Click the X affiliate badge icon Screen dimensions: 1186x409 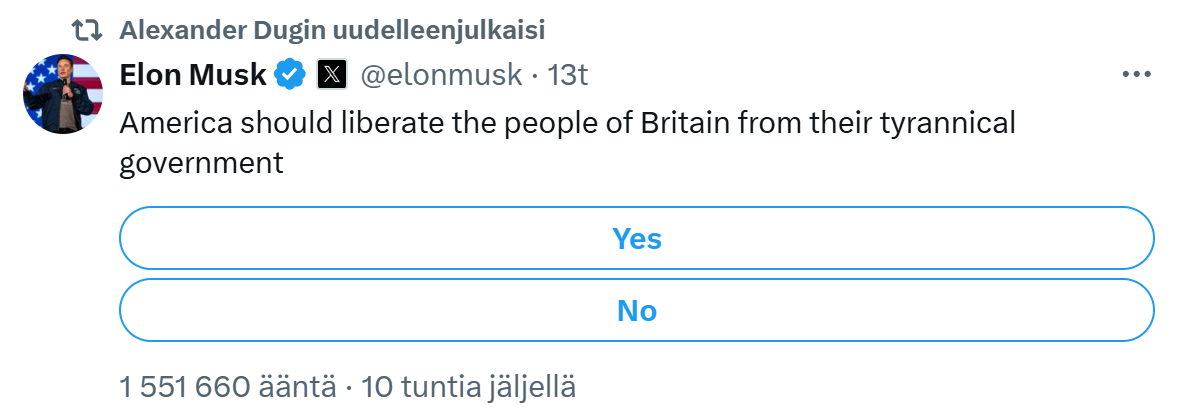click(332, 74)
